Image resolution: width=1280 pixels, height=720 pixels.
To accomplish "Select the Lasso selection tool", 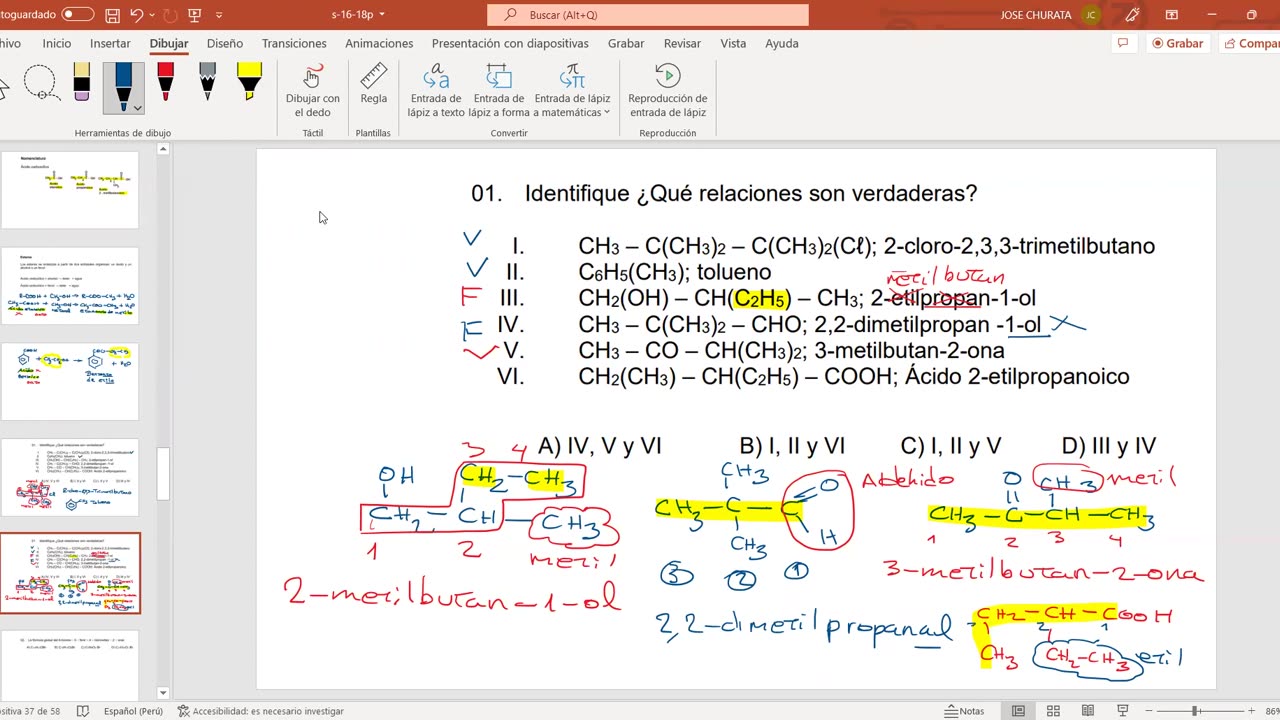I will click(40, 82).
